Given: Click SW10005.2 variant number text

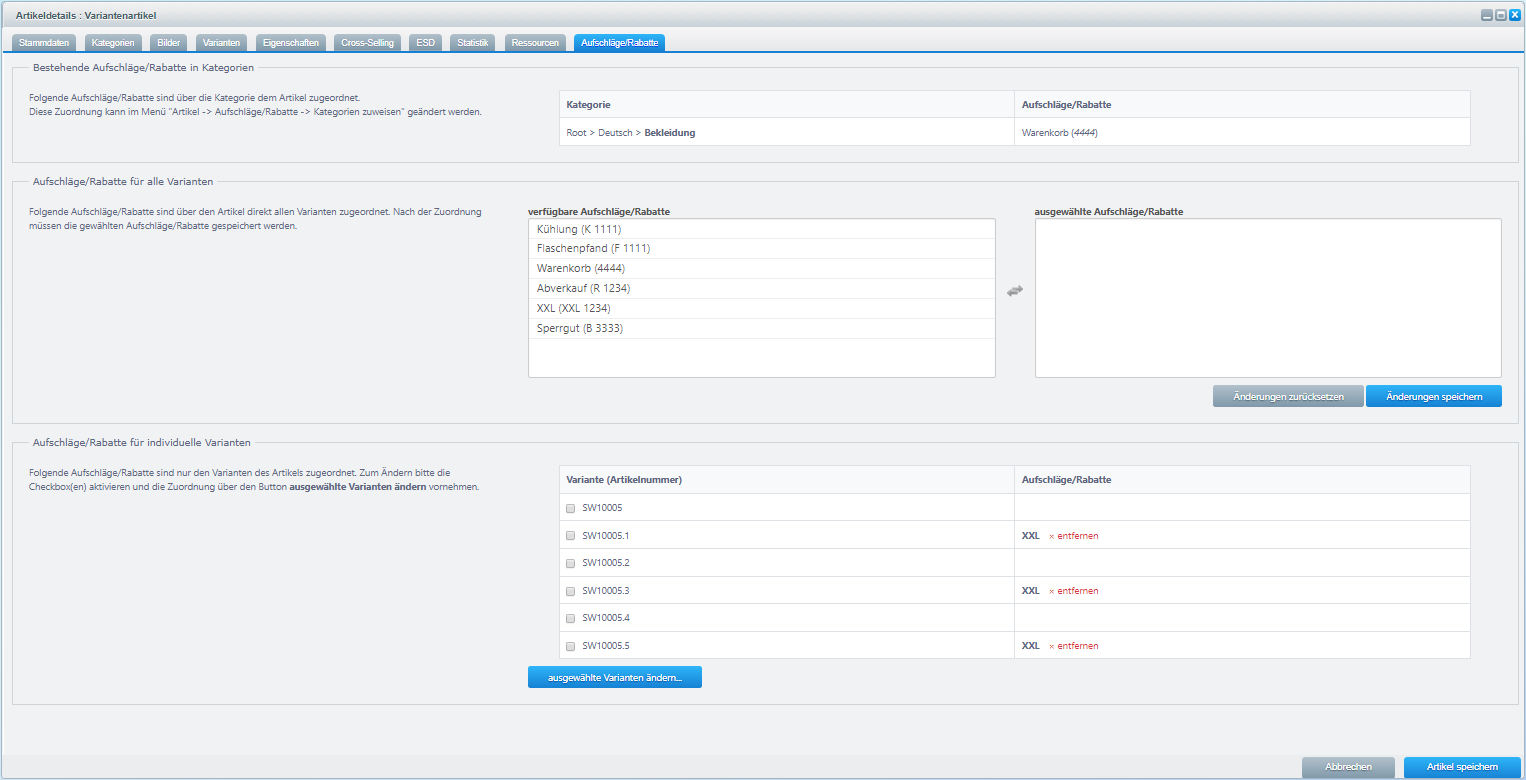Looking at the screenshot, I should 606,563.
